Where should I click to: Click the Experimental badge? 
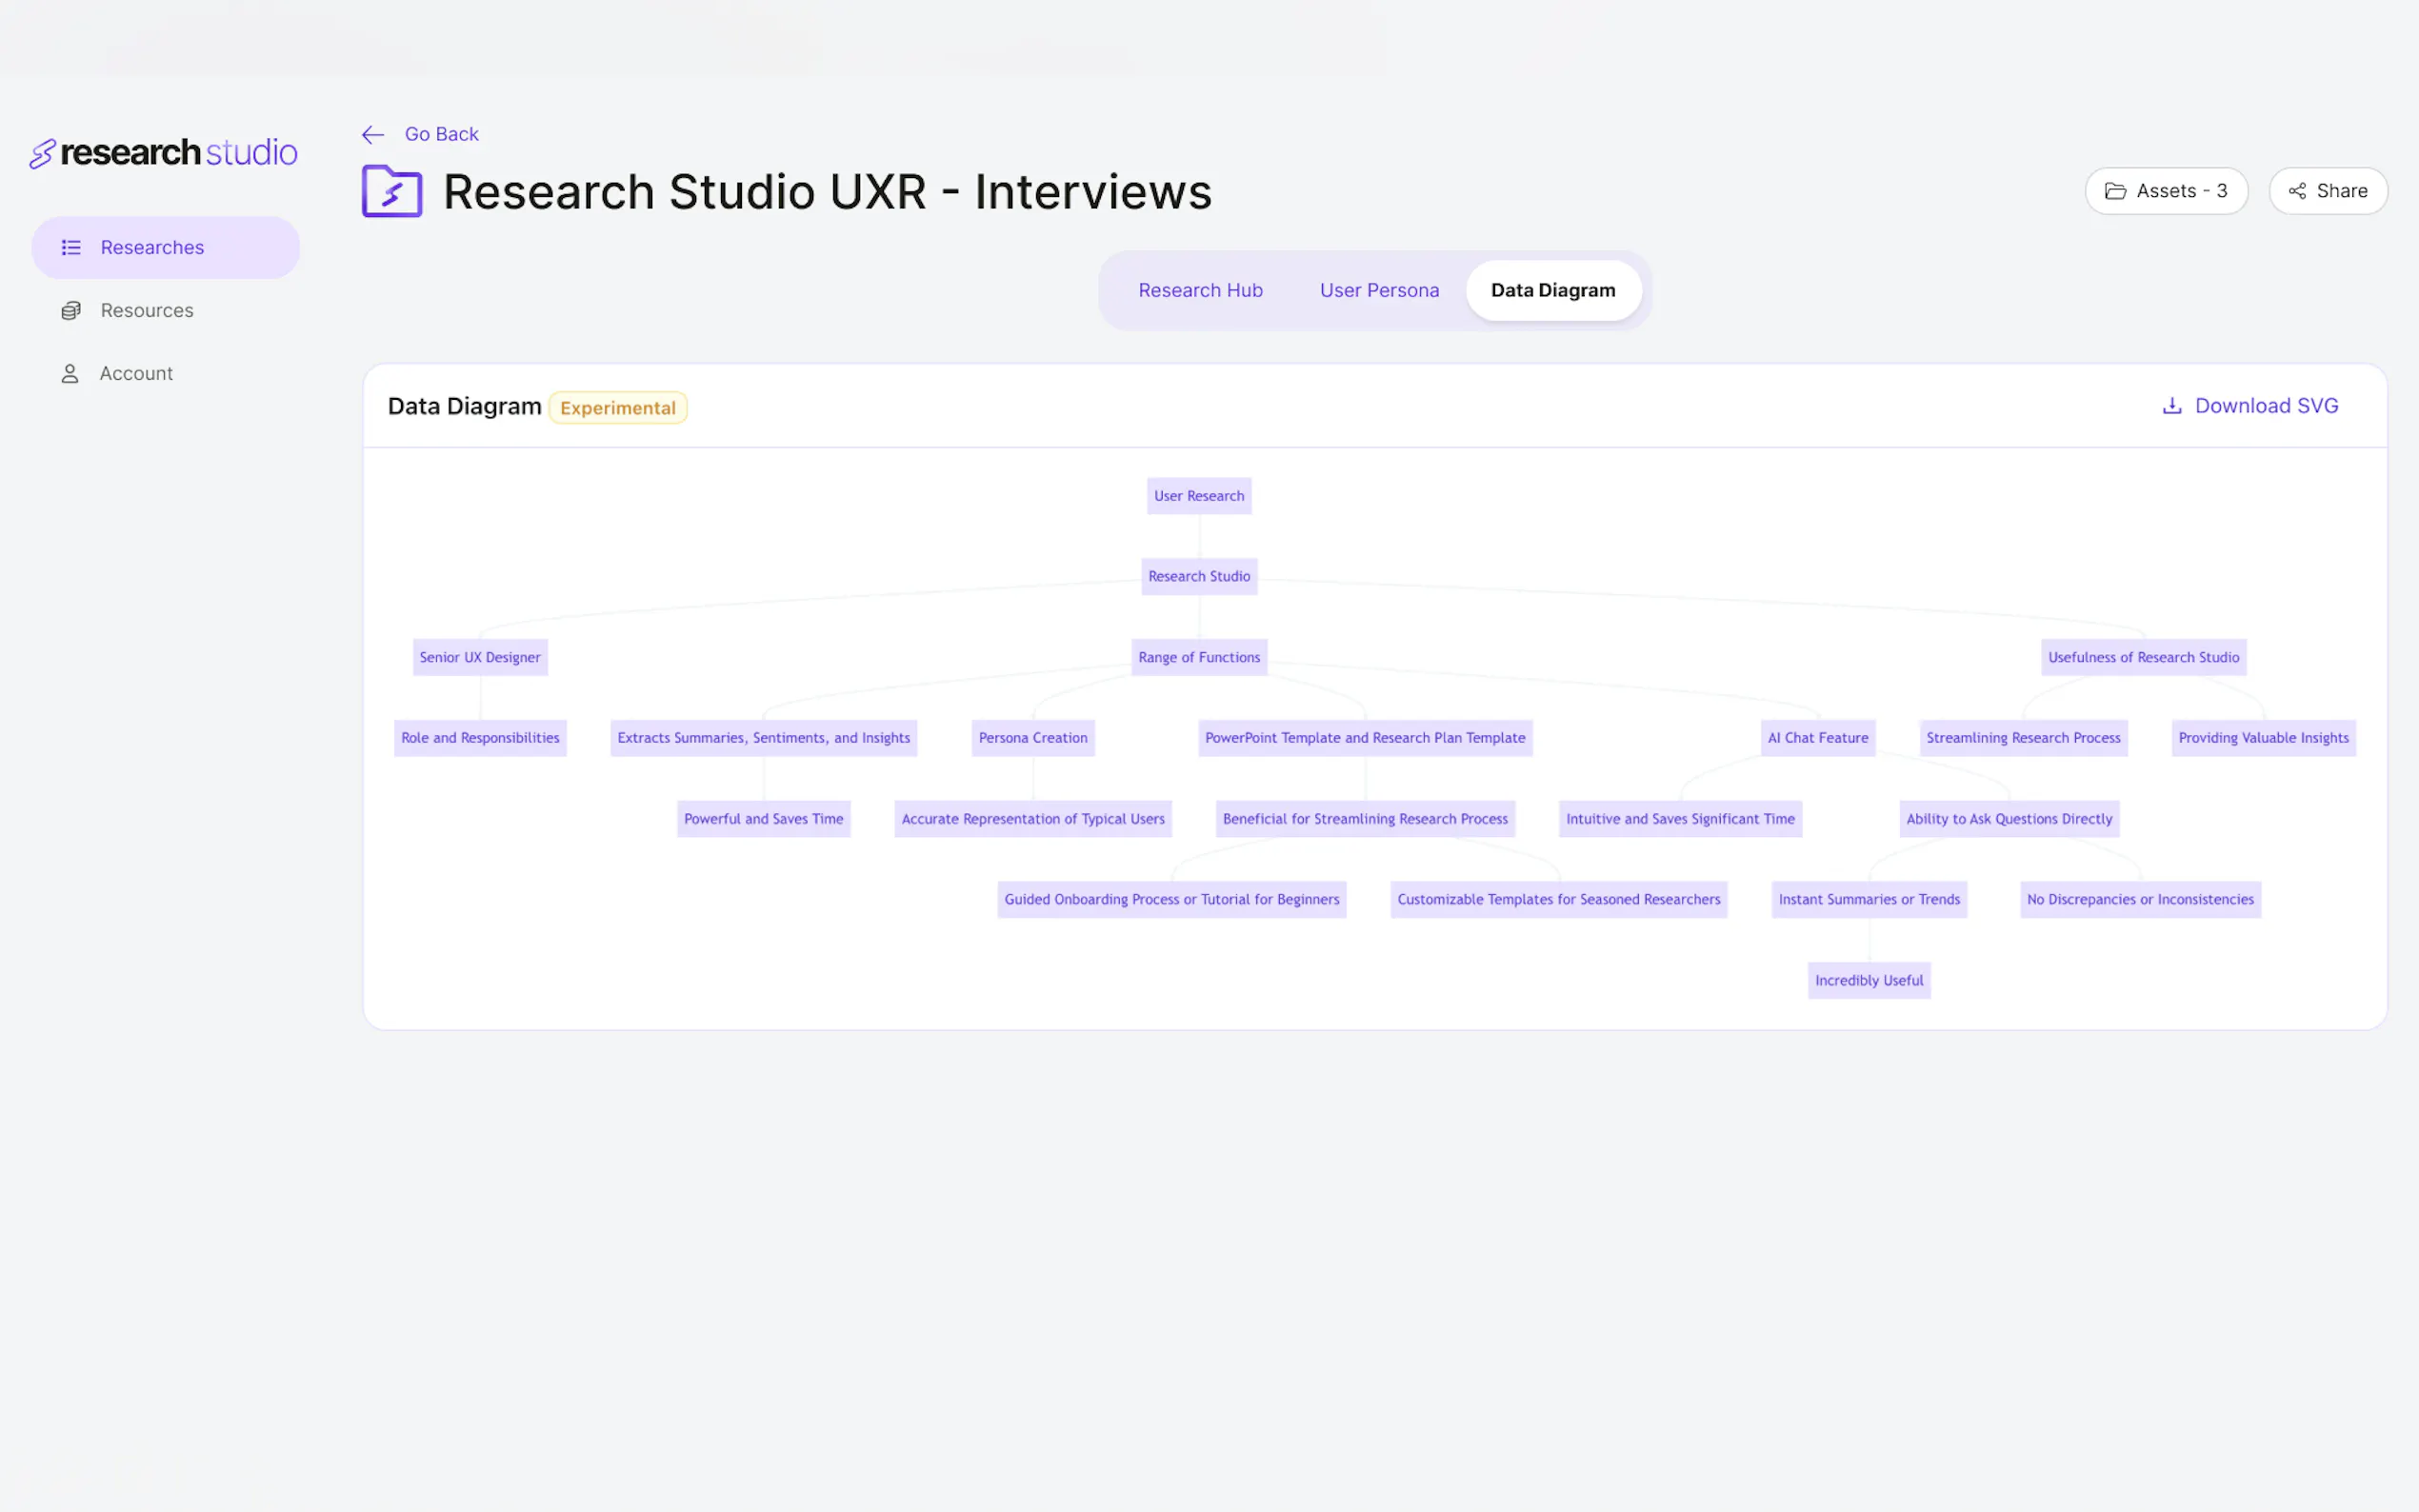[617, 408]
